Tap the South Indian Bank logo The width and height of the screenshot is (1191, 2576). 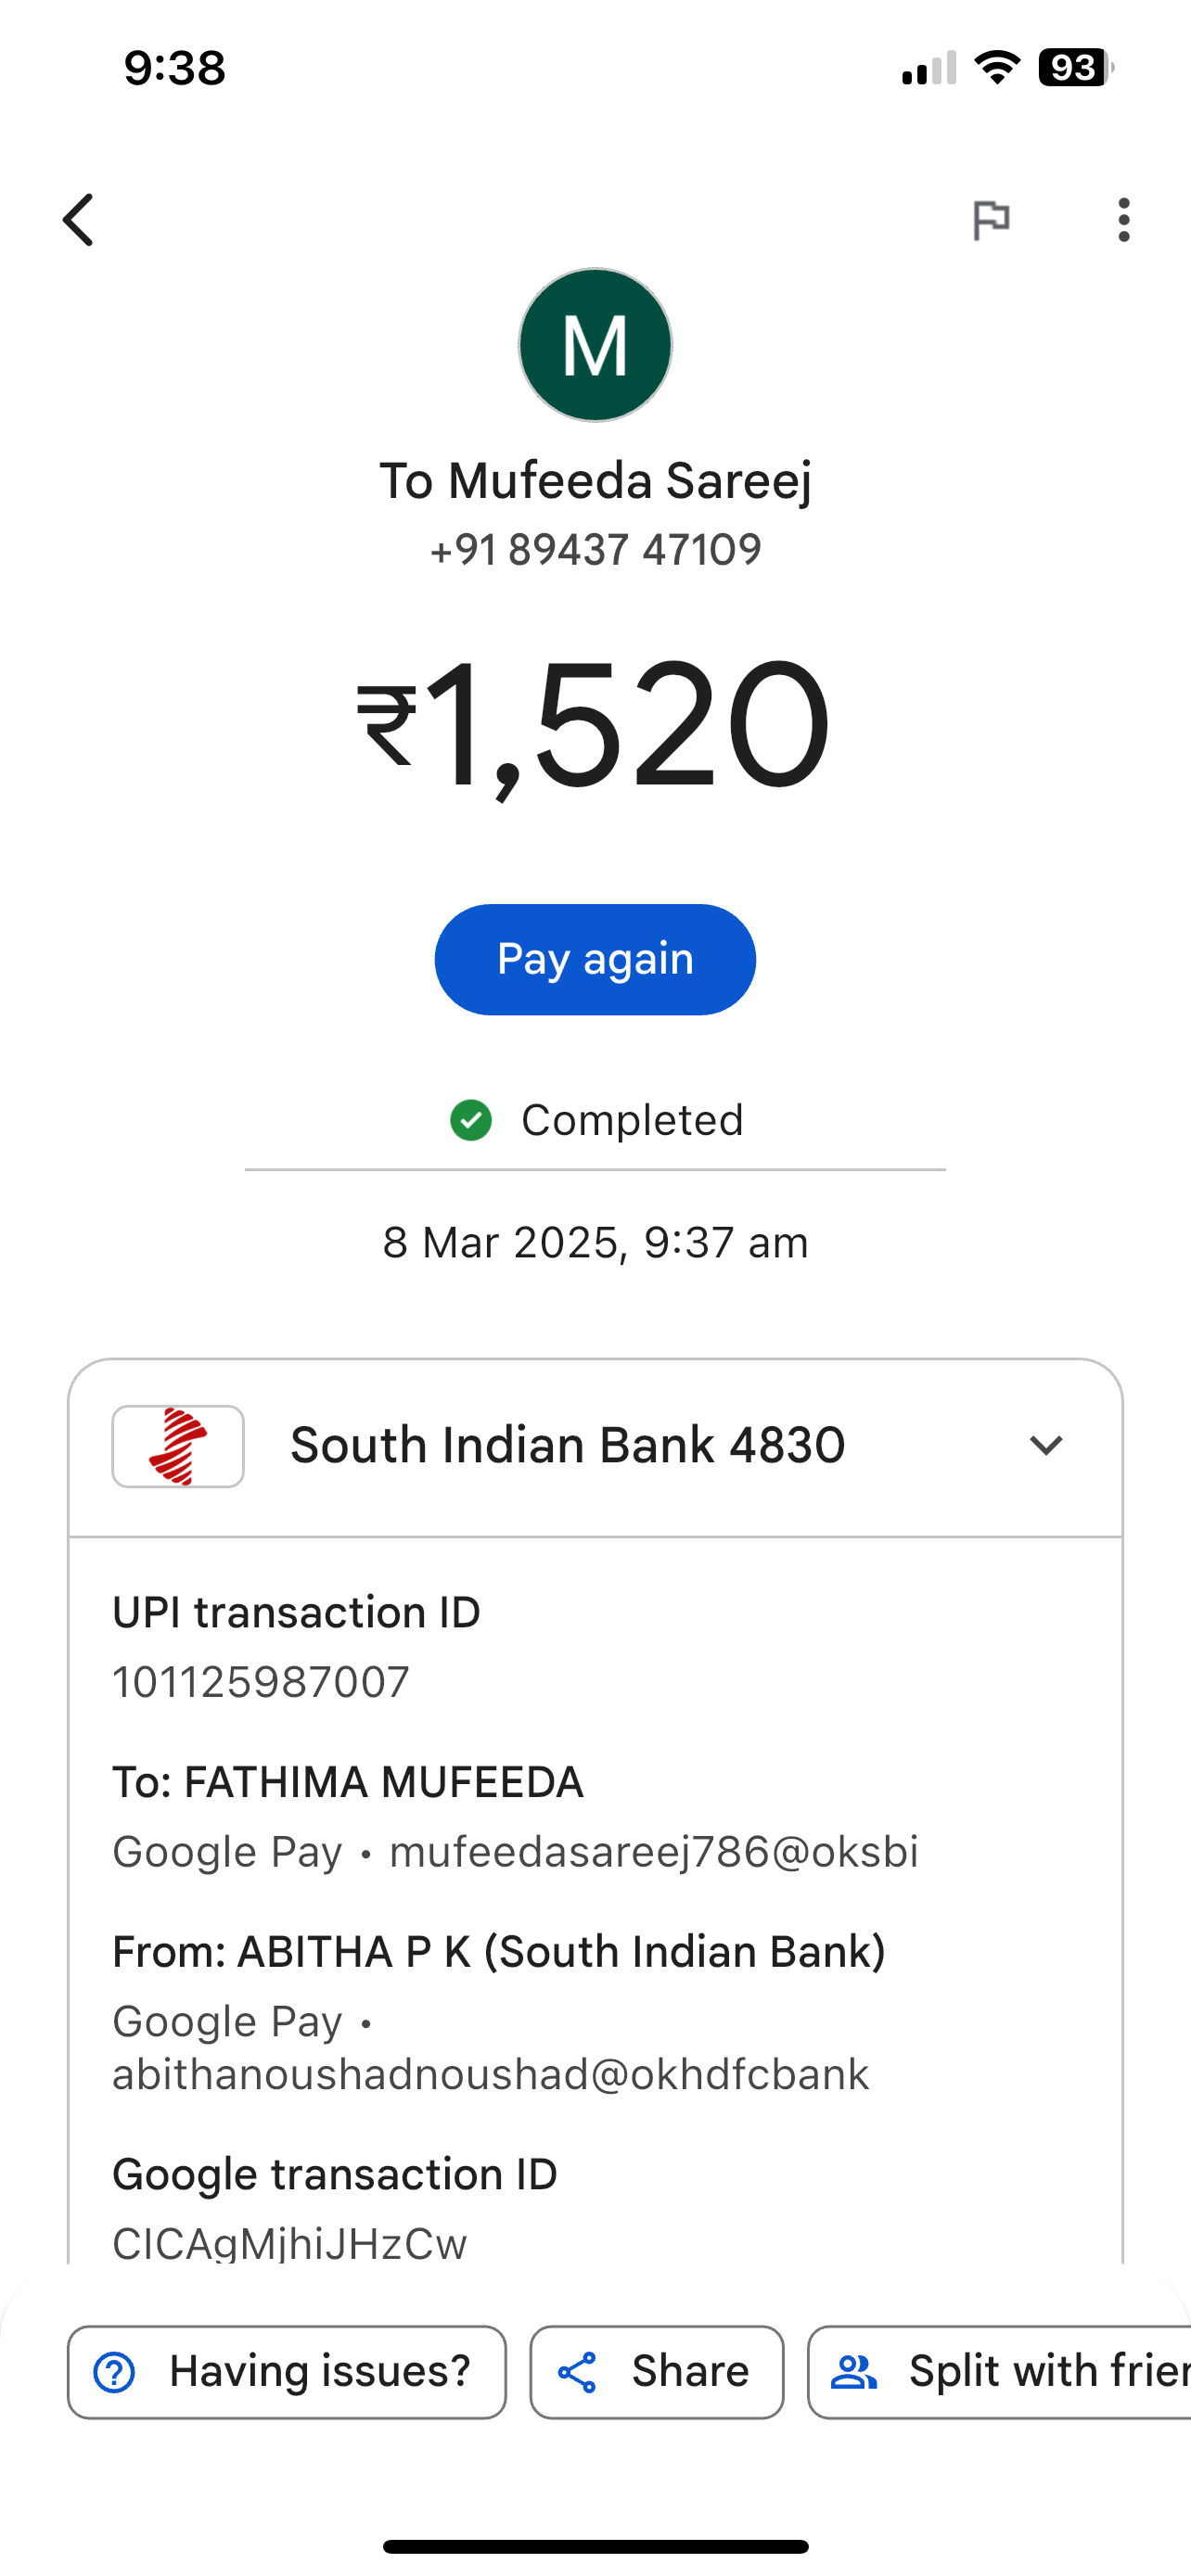pos(178,1446)
